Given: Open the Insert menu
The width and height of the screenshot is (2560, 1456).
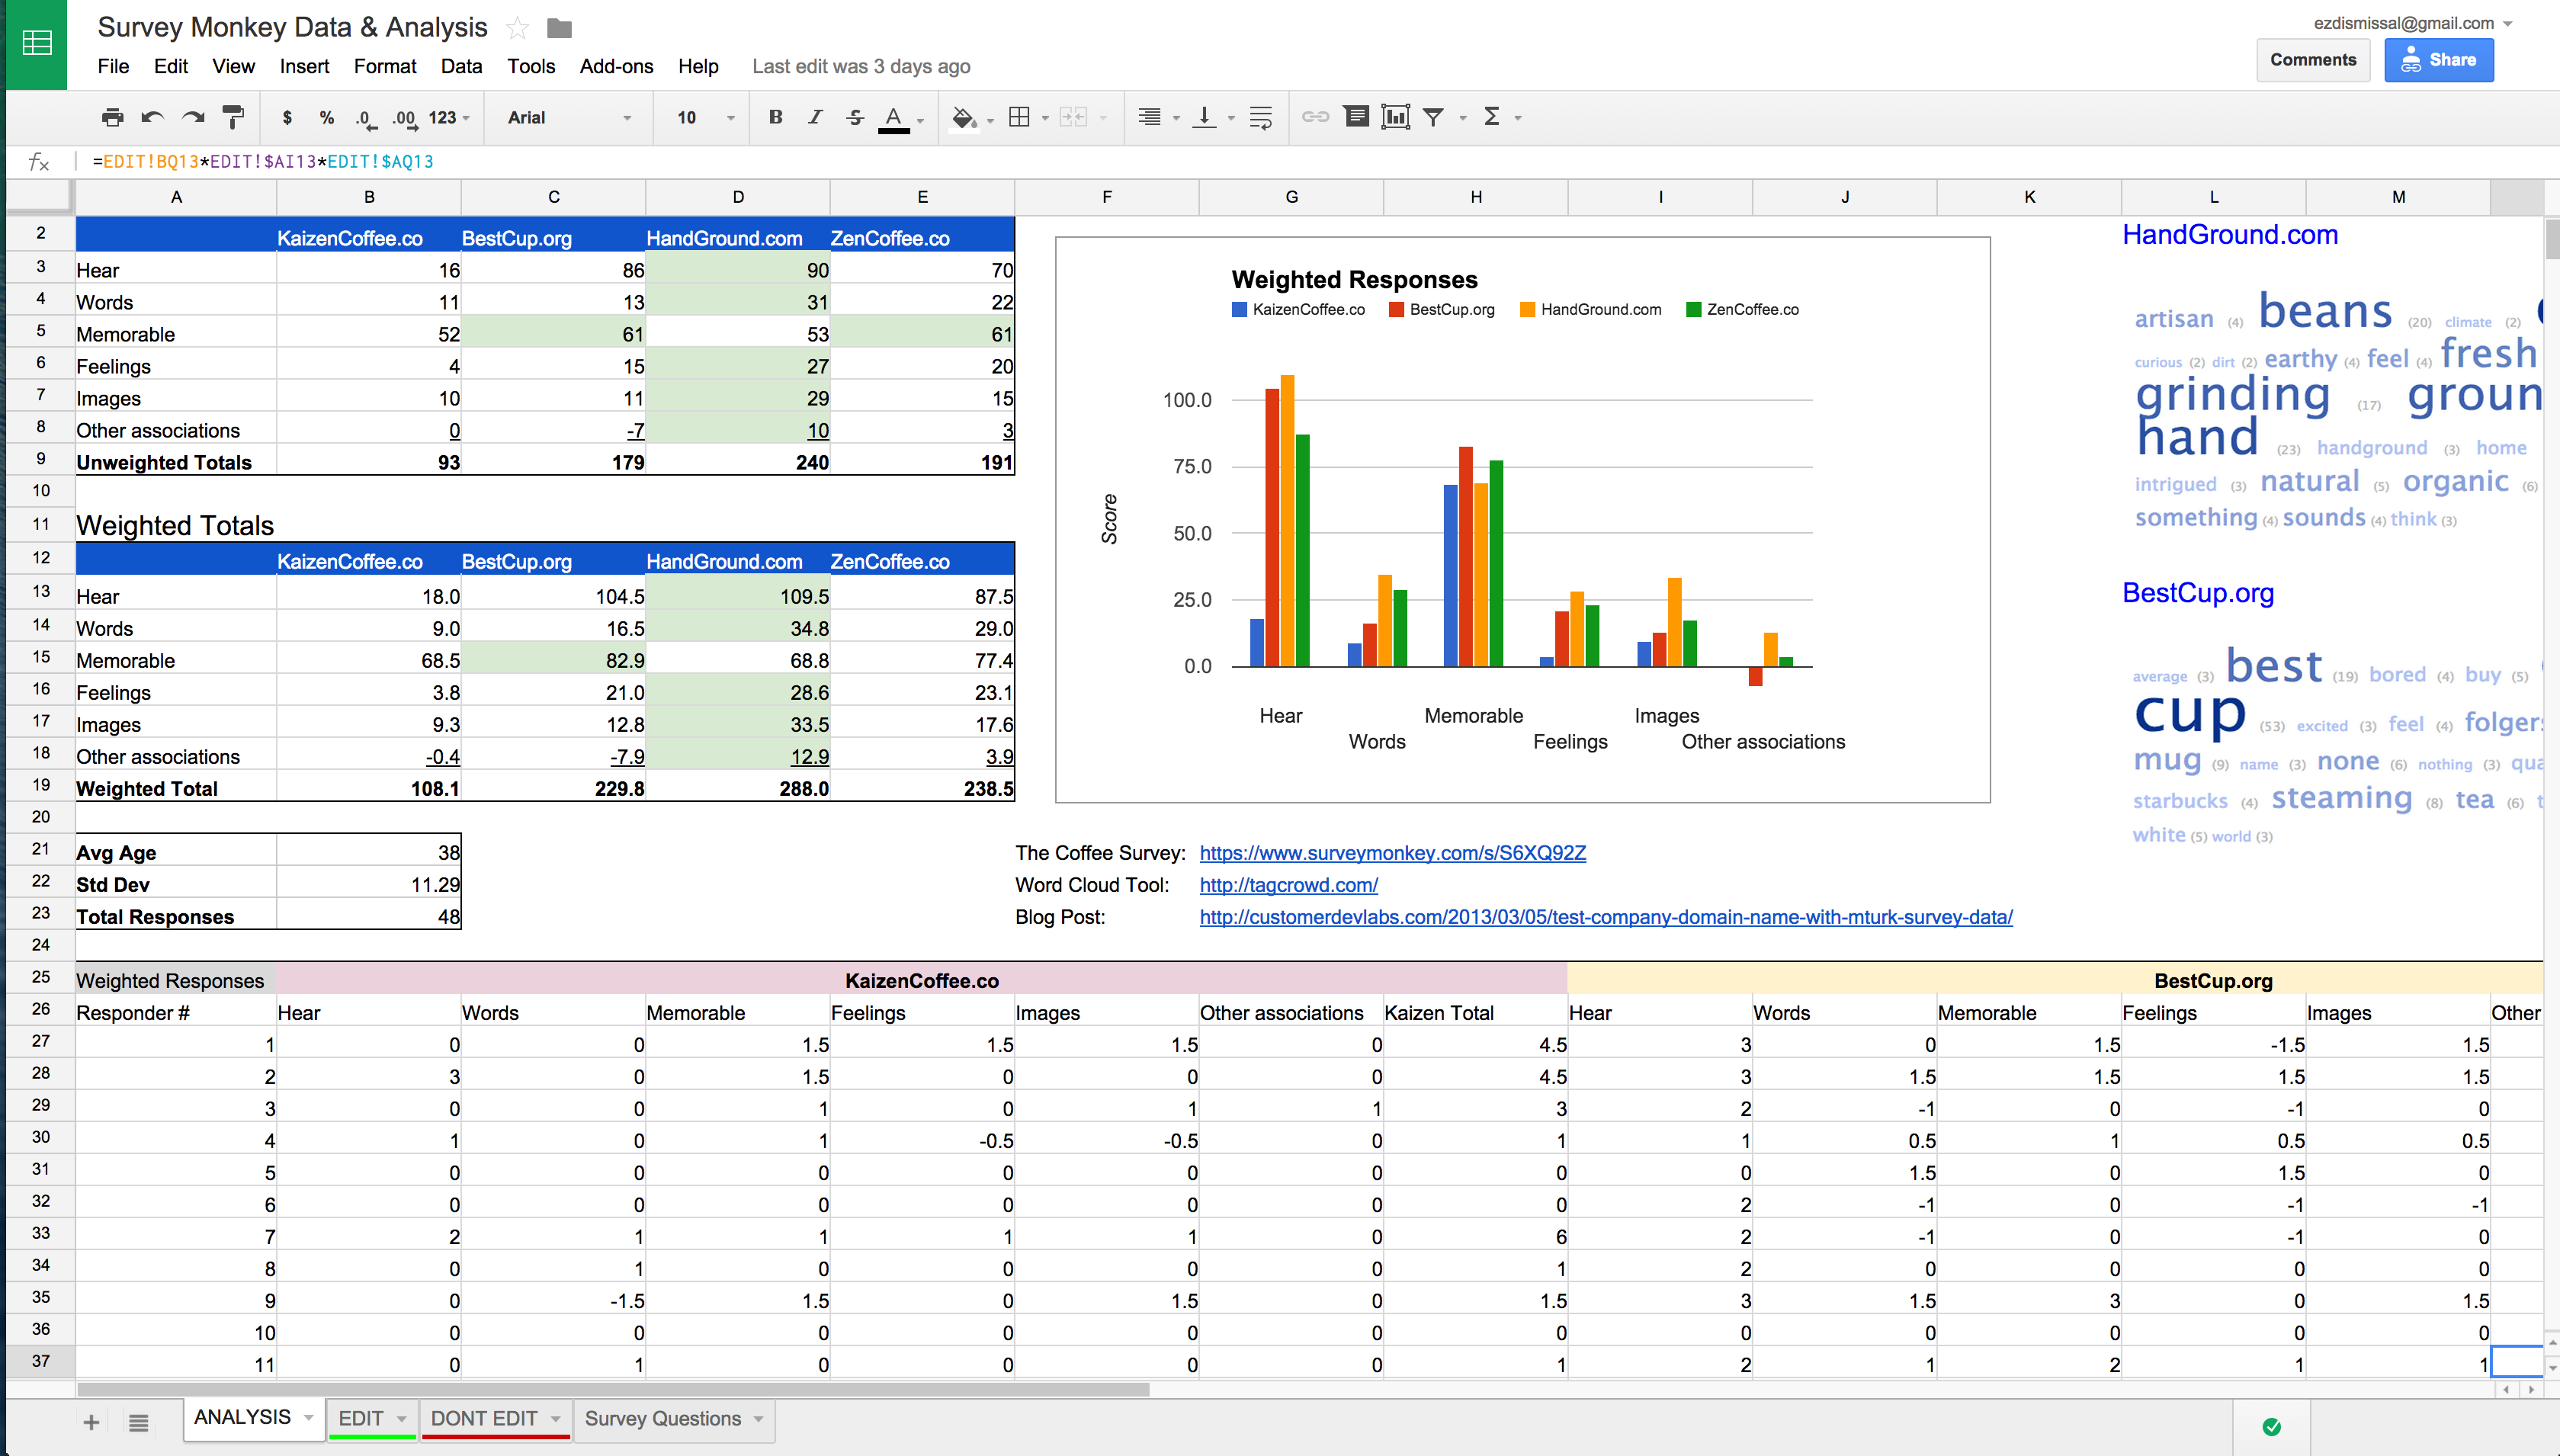Looking at the screenshot, I should [304, 66].
